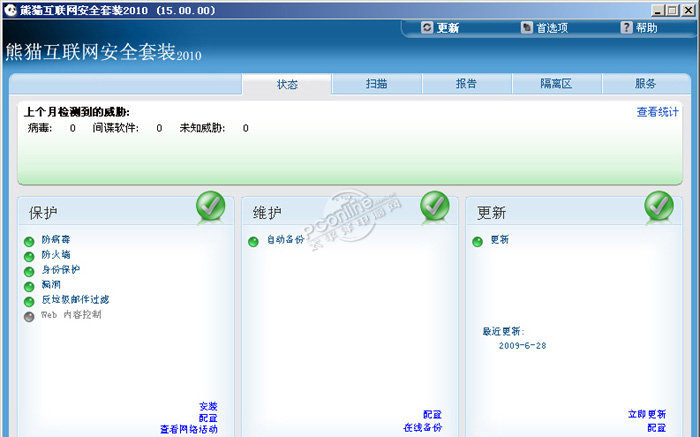Screen dimensions: 700x437
Task: Click the 保护 panel heading
Action: point(43,213)
